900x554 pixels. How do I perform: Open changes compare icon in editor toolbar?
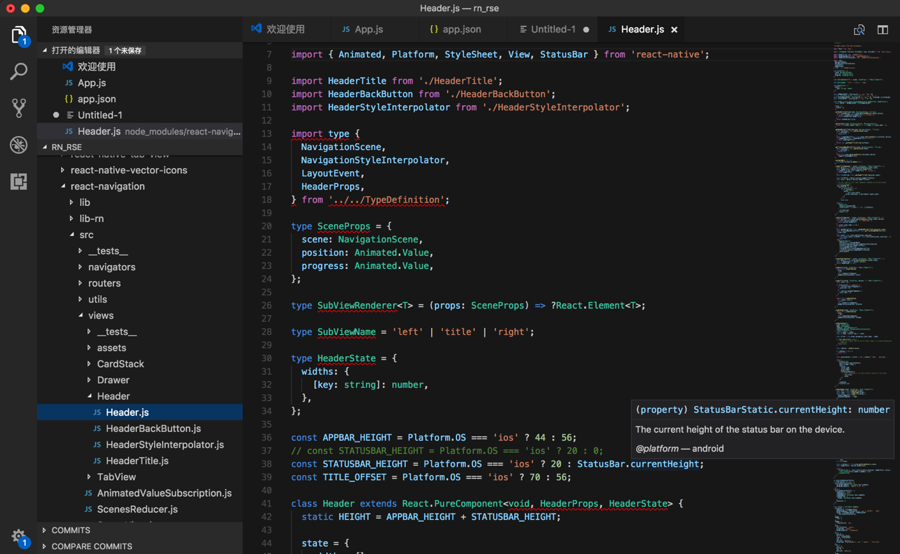[859, 30]
